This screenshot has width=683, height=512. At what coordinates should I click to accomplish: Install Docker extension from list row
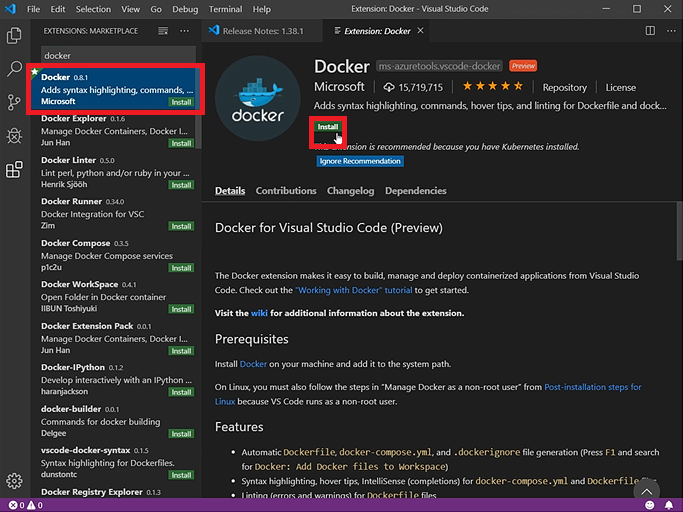(x=181, y=102)
